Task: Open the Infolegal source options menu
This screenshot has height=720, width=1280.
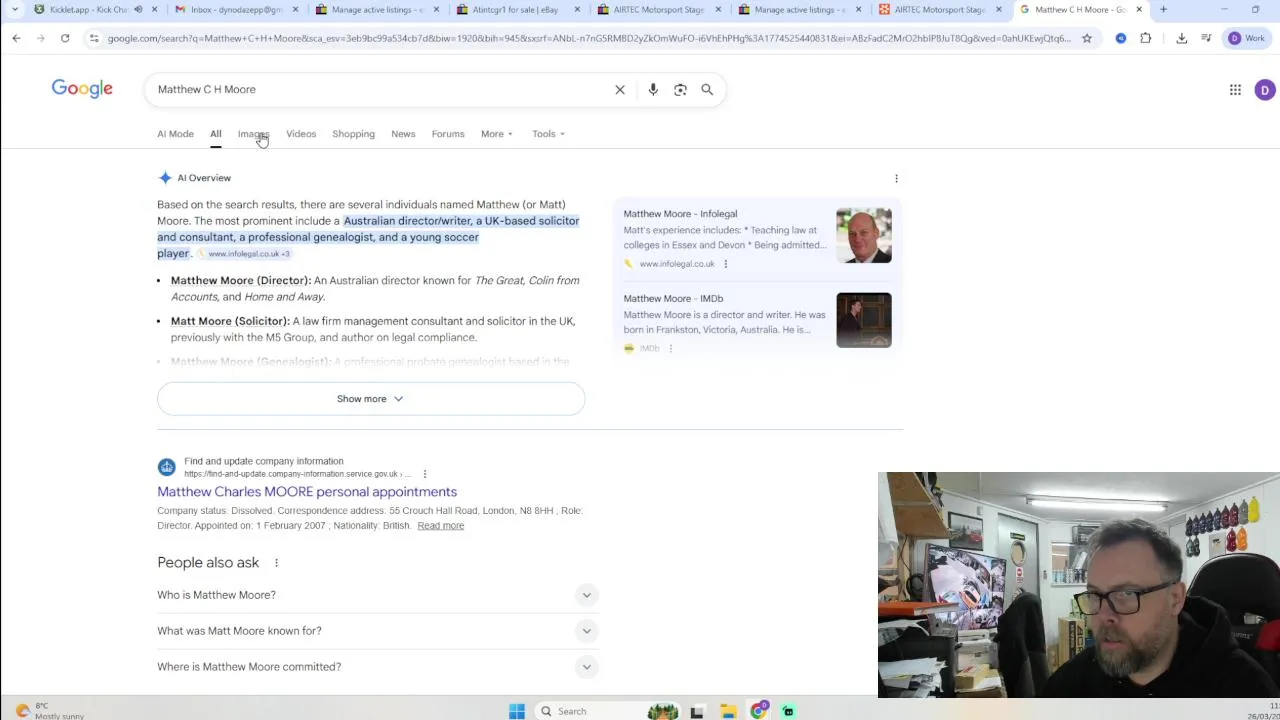Action: 725,264
